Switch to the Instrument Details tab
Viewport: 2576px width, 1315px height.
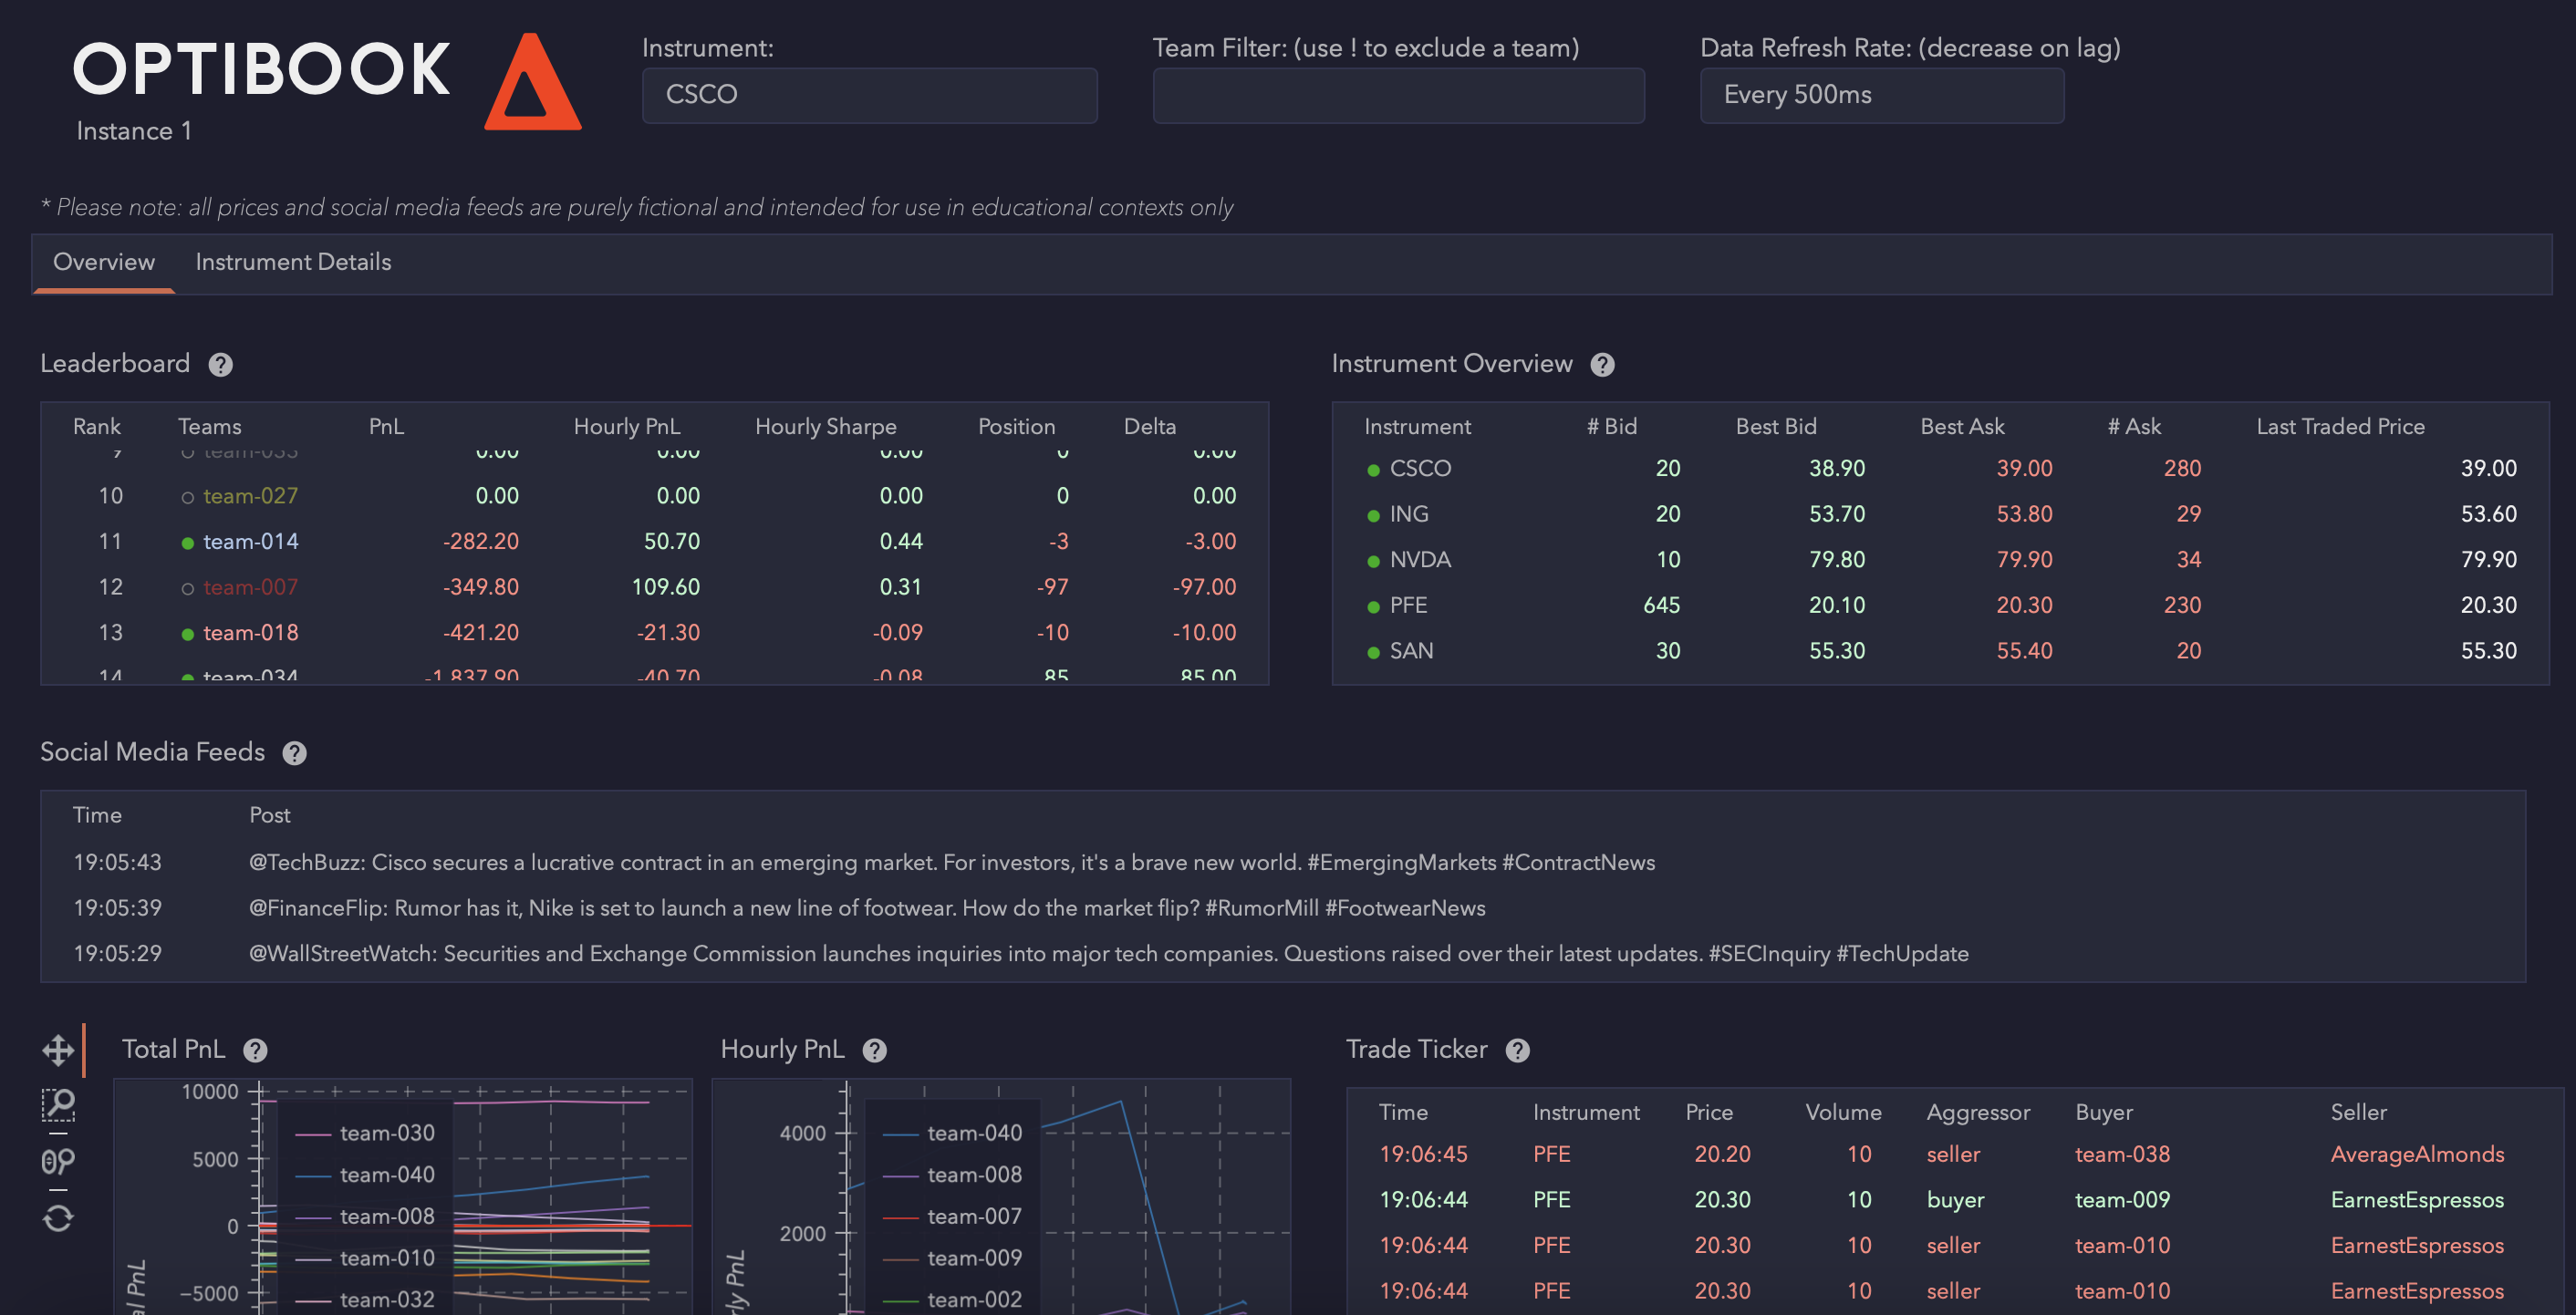[293, 262]
